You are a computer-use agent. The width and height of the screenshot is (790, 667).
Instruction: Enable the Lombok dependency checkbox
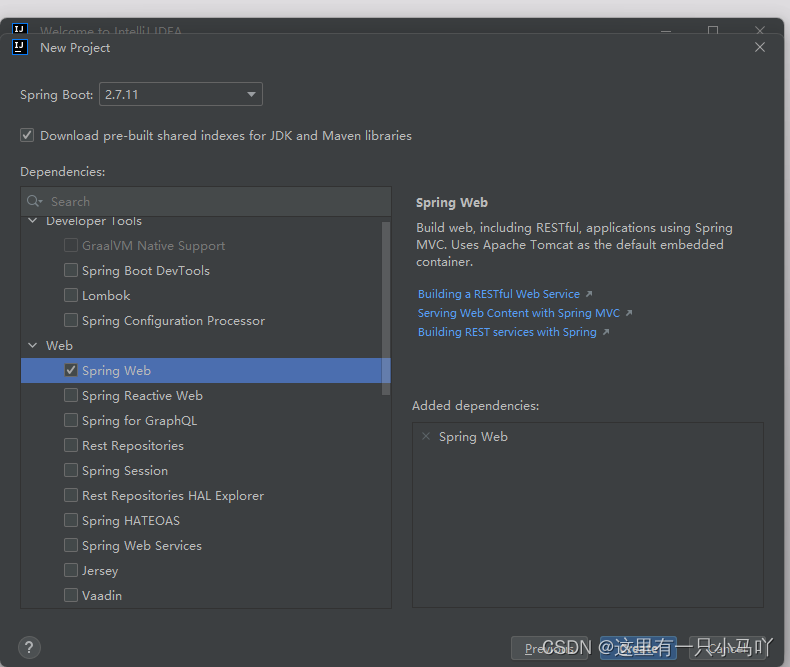pyautogui.click(x=71, y=295)
